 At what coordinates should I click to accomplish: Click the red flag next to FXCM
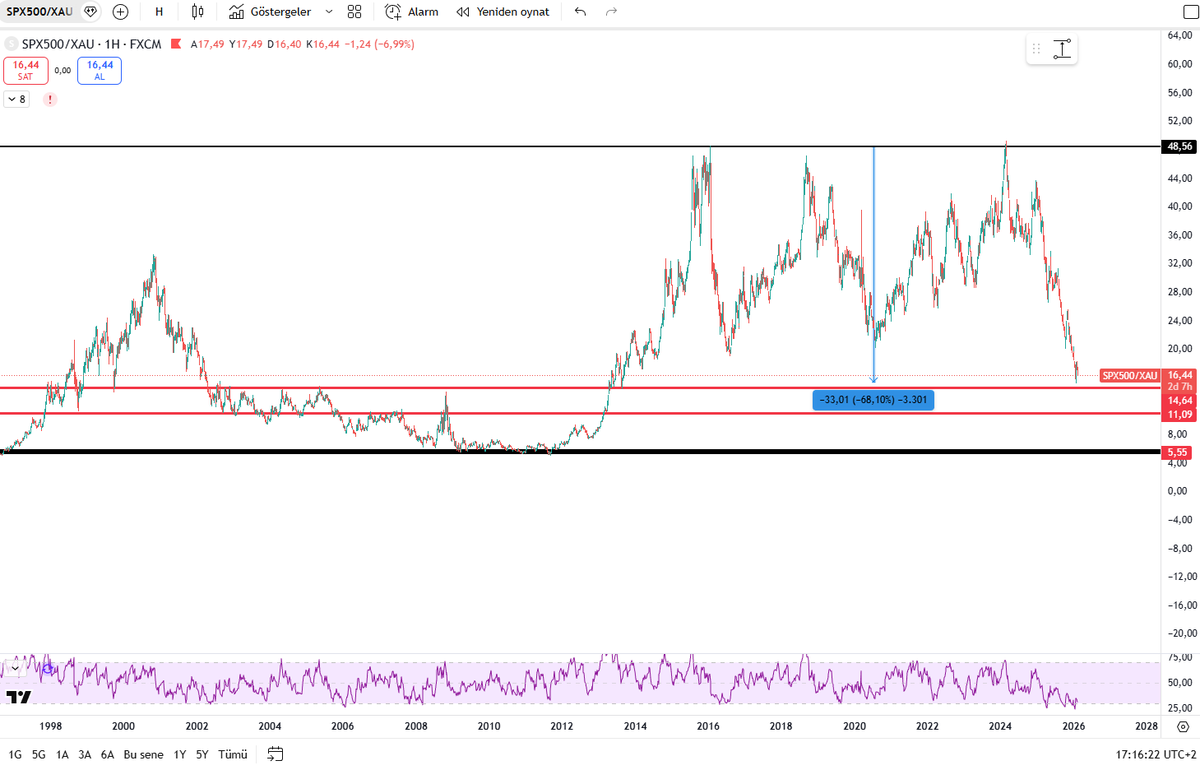177,44
